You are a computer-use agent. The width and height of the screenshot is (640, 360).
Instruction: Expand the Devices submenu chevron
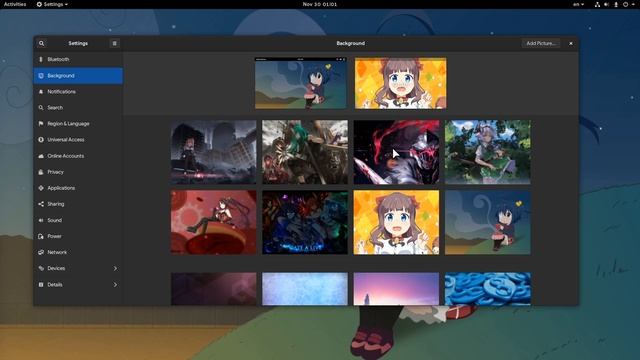(115, 268)
